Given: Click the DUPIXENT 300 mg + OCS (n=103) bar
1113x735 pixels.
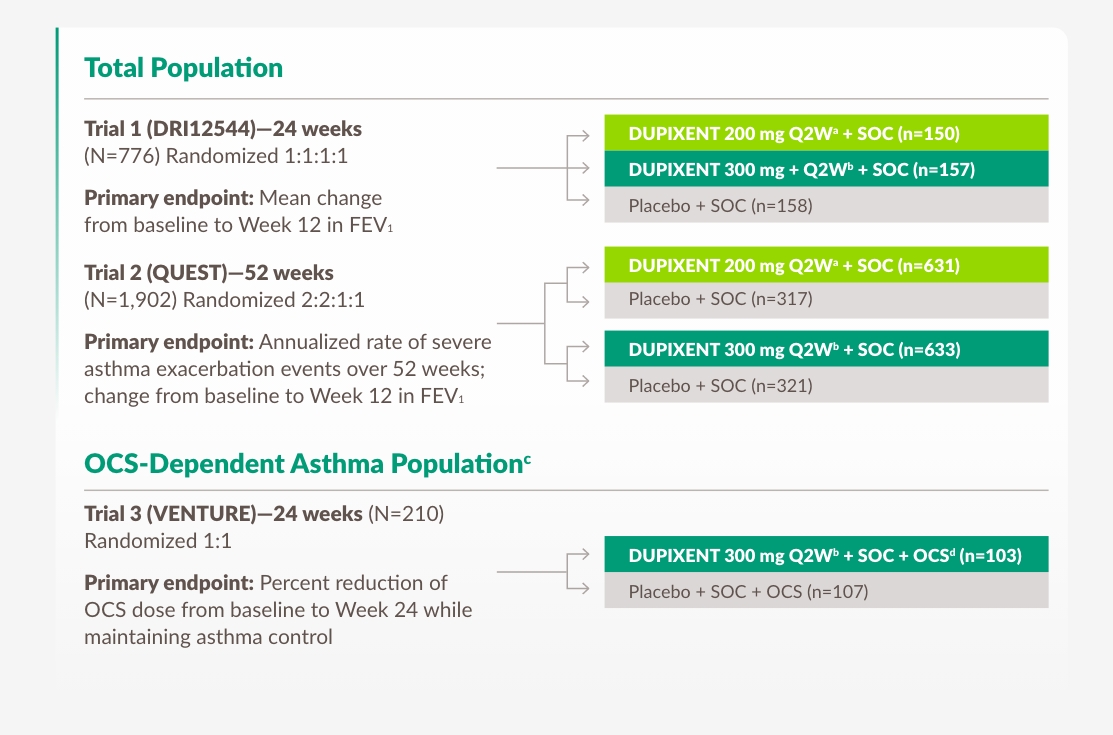Looking at the screenshot, I should coord(826,555).
